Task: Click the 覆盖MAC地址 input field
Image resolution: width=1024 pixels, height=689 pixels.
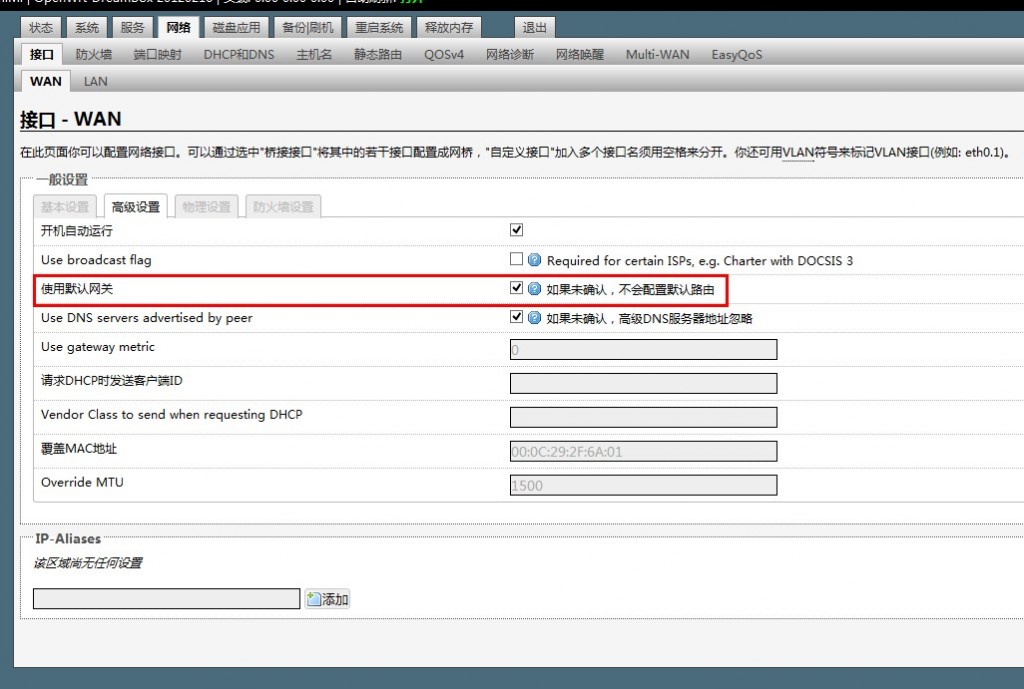Action: (x=643, y=451)
